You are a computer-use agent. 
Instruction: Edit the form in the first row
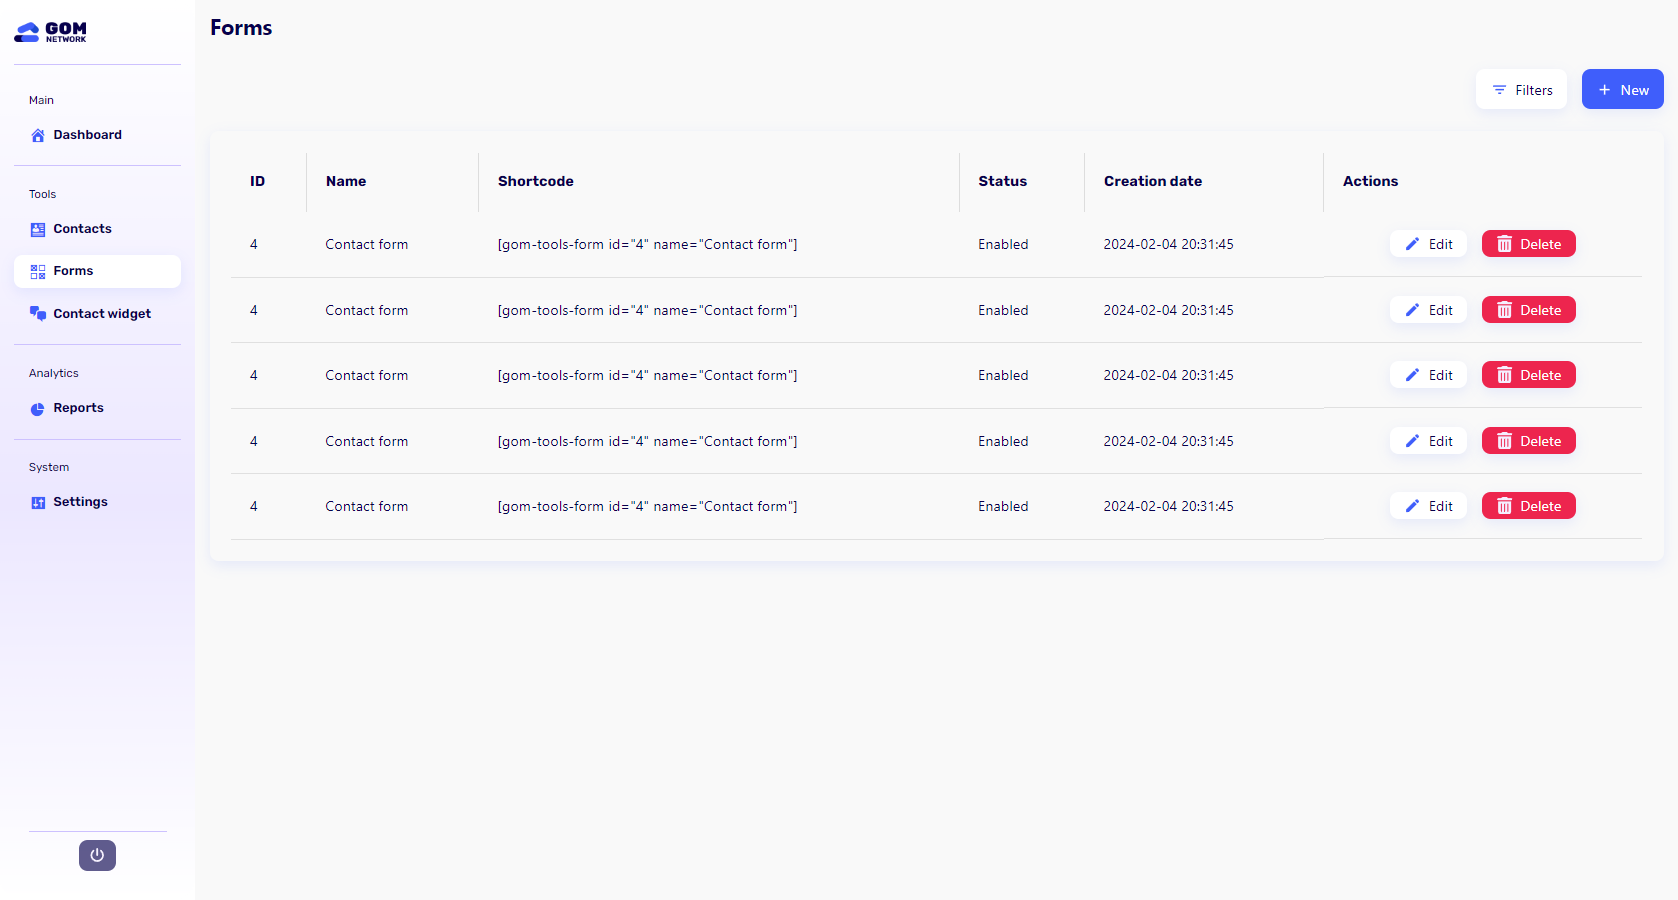click(1428, 244)
